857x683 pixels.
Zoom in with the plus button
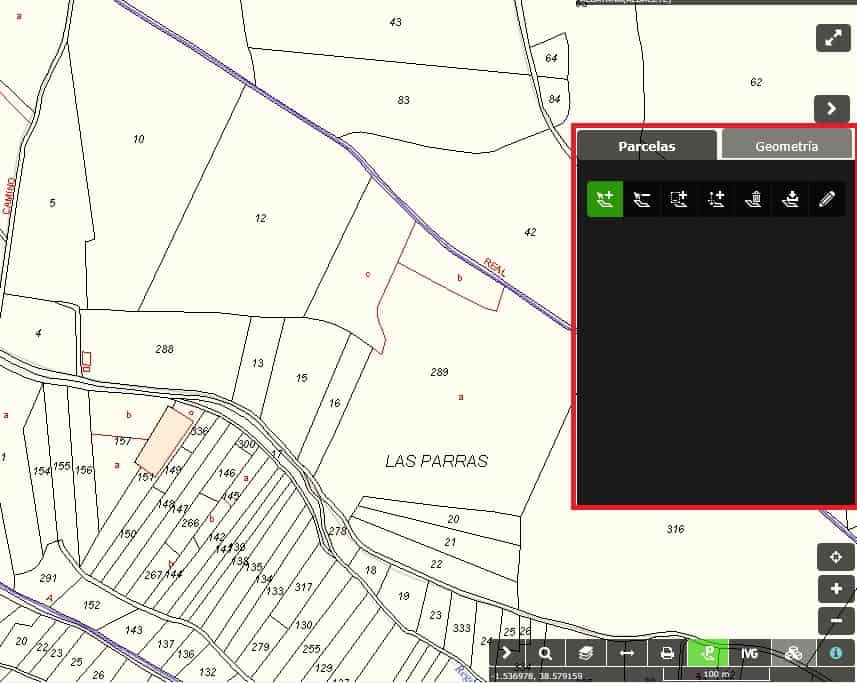[835, 589]
